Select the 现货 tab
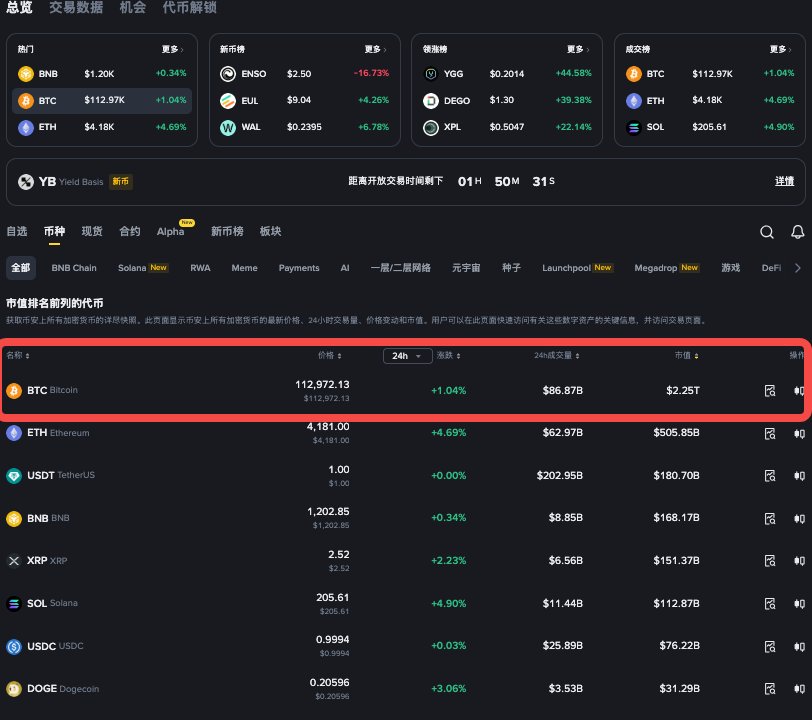 pos(92,231)
